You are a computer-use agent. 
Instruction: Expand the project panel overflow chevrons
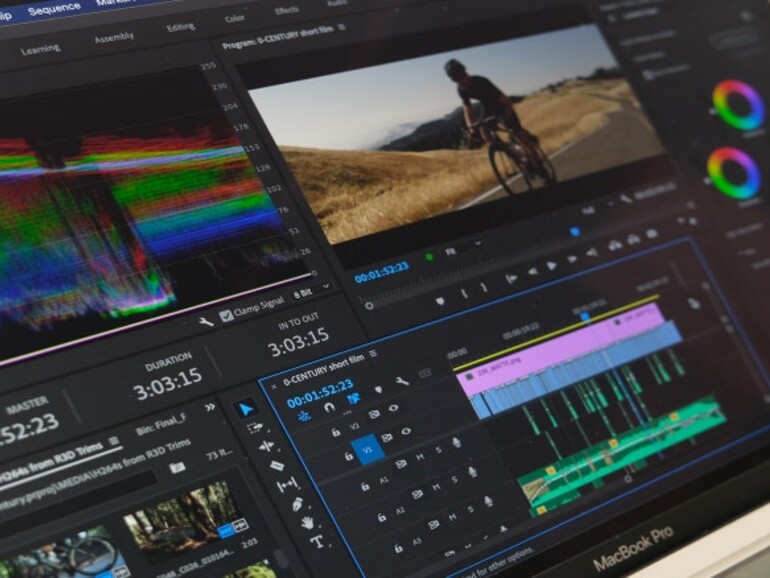(x=209, y=407)
